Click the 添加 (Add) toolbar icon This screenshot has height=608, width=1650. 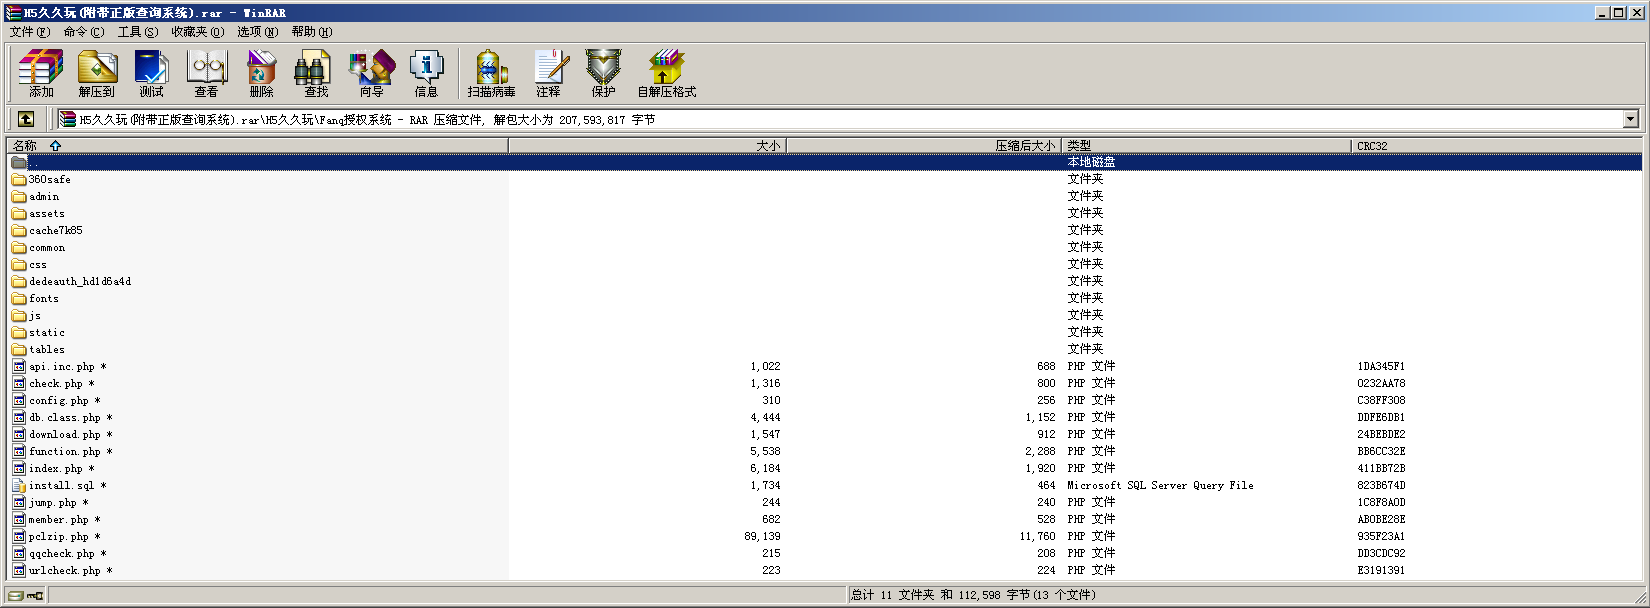pos(41,74)
